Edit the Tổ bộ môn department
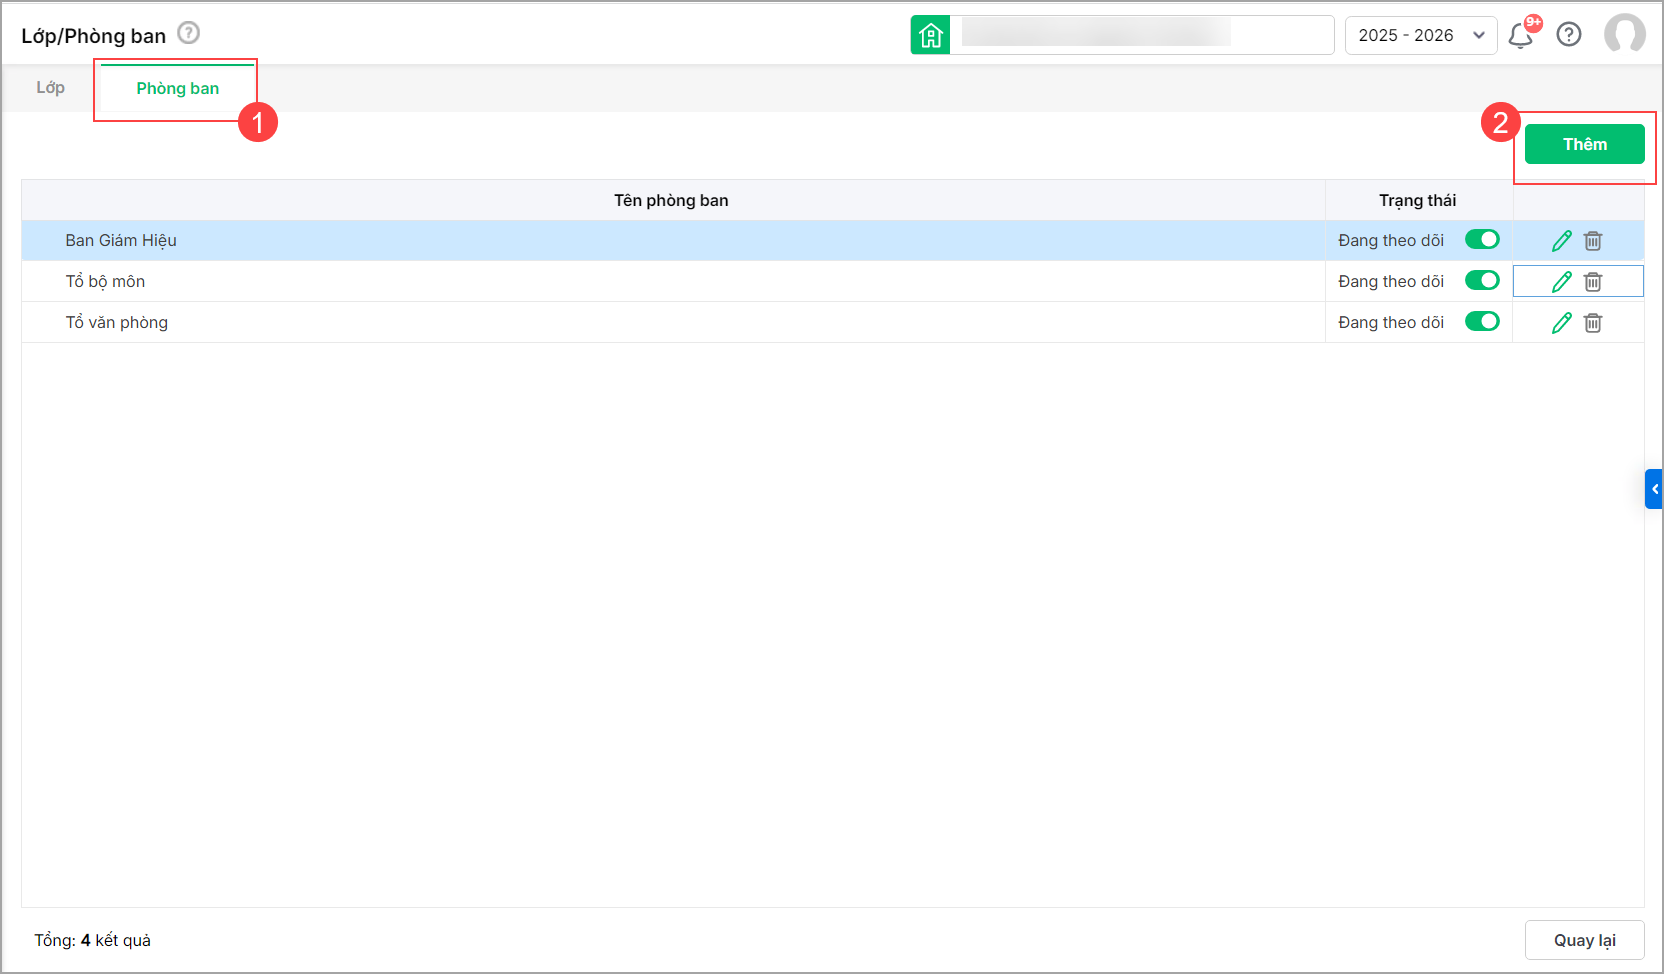 point(1562,282)
